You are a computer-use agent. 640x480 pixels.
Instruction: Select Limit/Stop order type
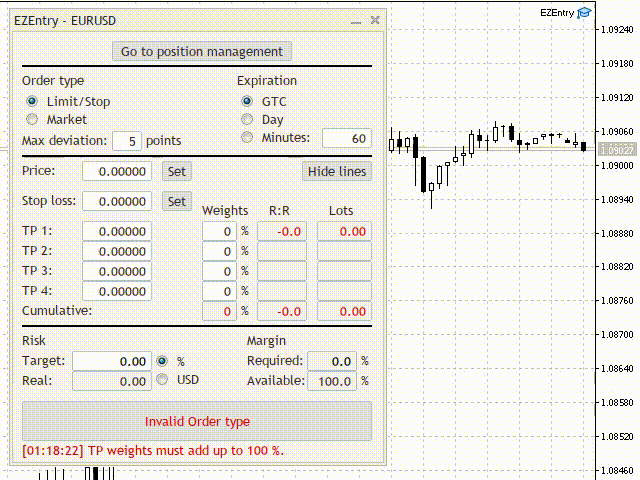click(32, 101)
